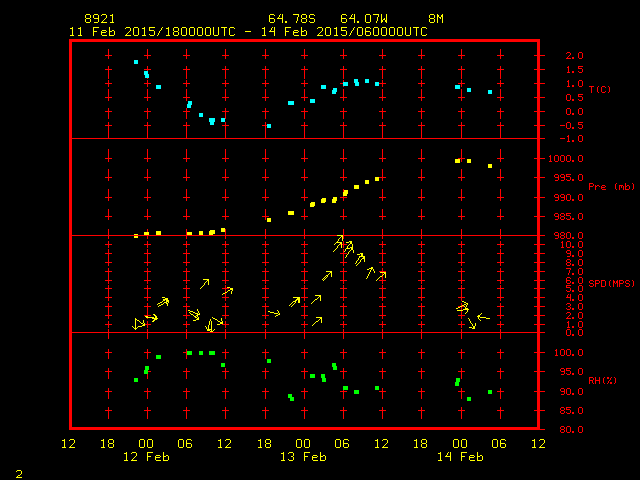640x480 pixels.
Task: Click the rightmost yellow pressure data point
Action: click(x=490, y=166)
